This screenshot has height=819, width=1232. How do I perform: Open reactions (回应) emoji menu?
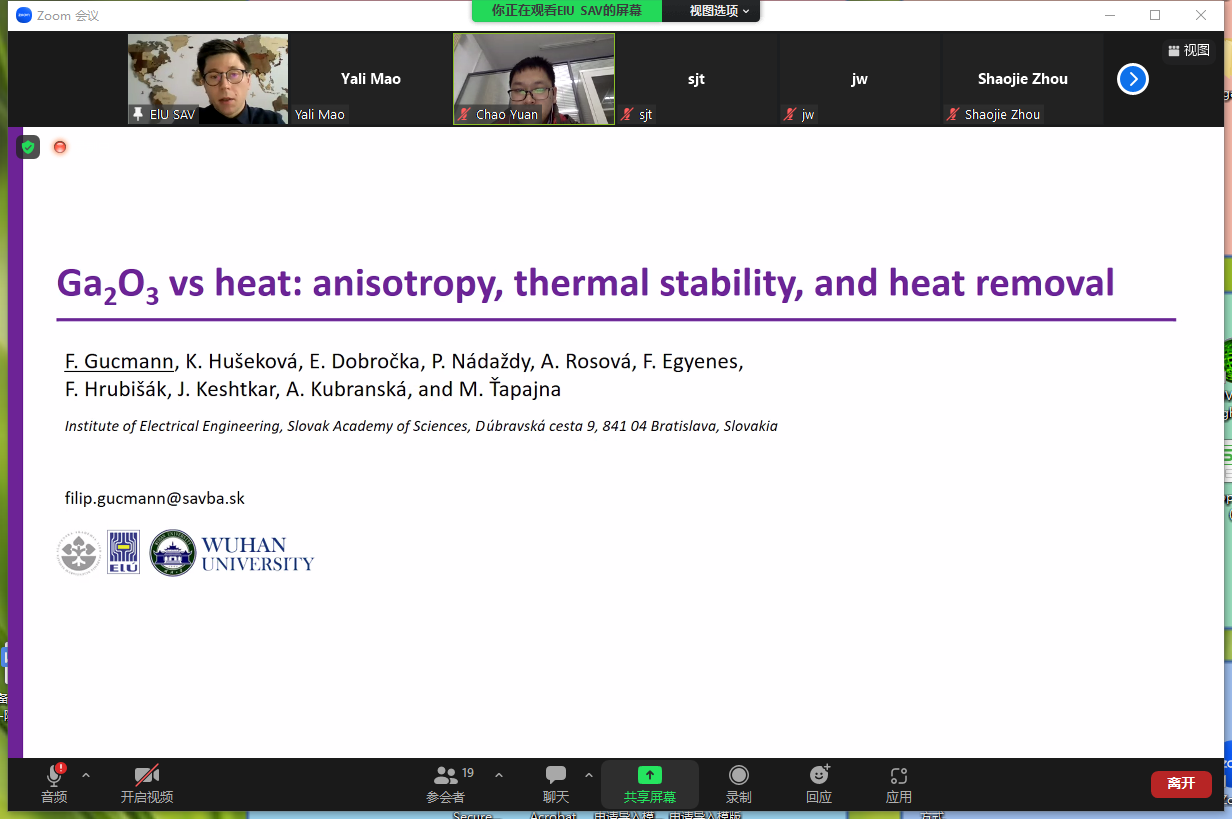coord(819,784)
